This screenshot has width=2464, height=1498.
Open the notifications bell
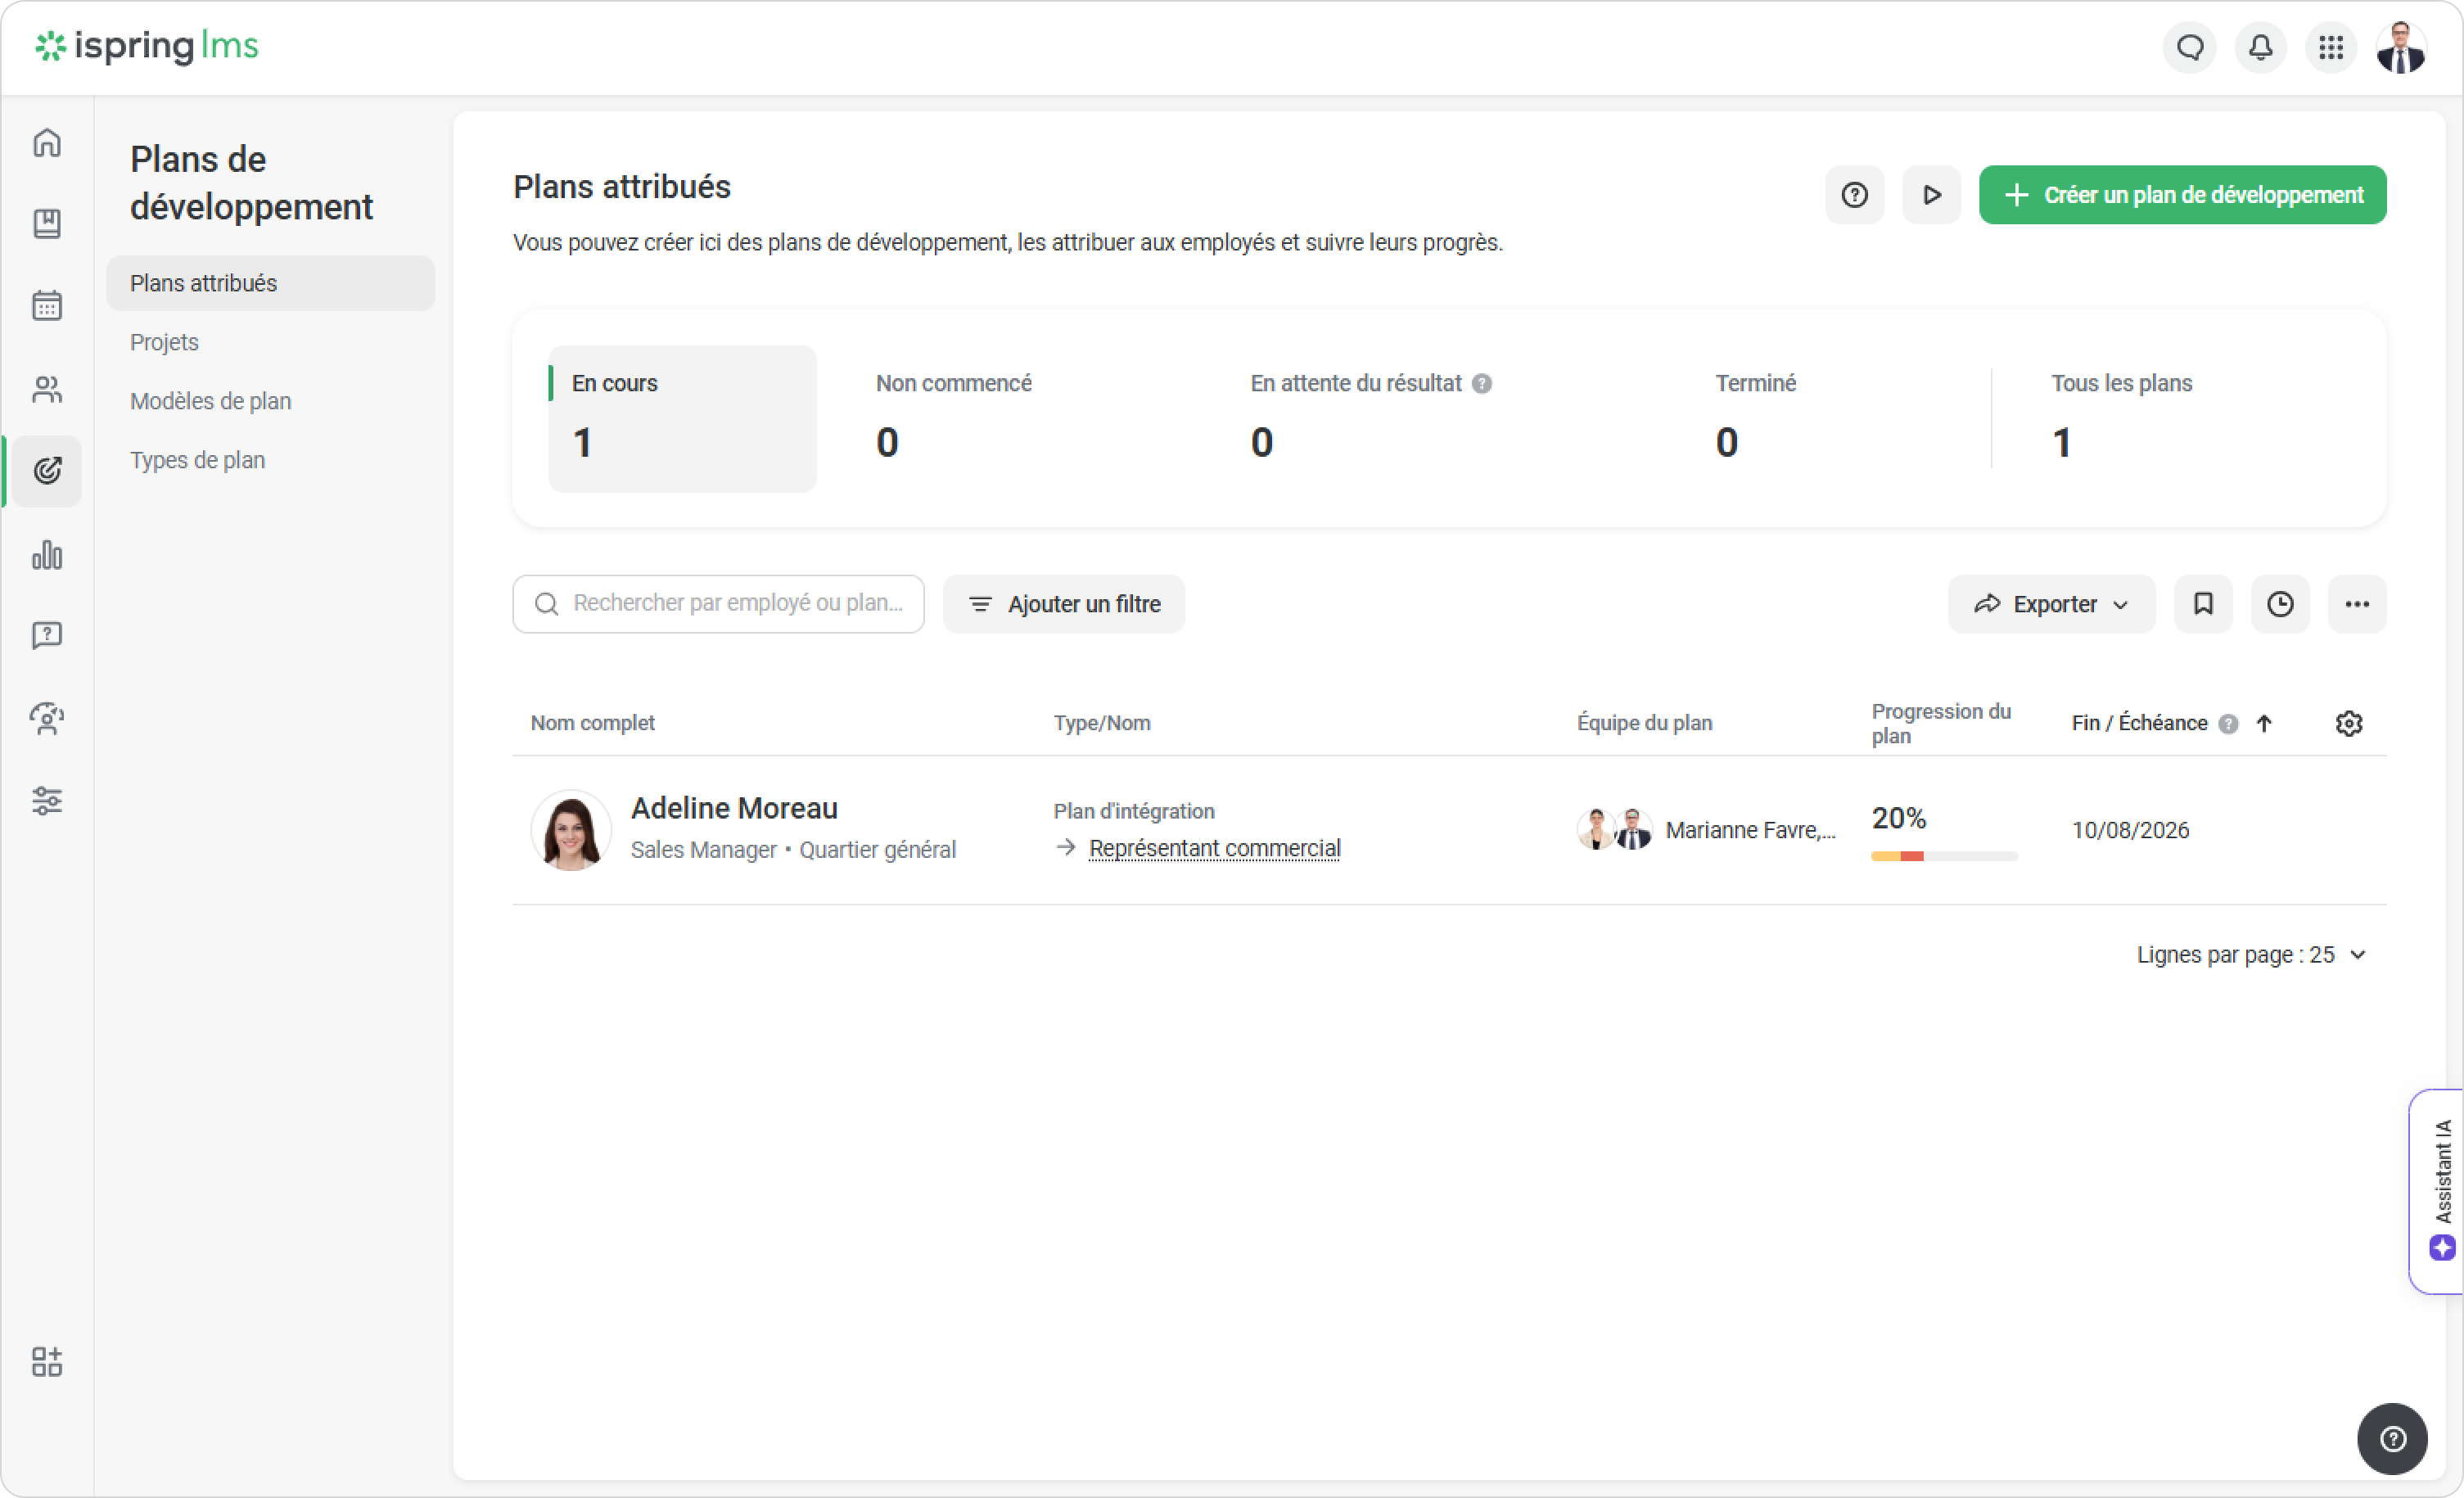(x=2261, y=47)
